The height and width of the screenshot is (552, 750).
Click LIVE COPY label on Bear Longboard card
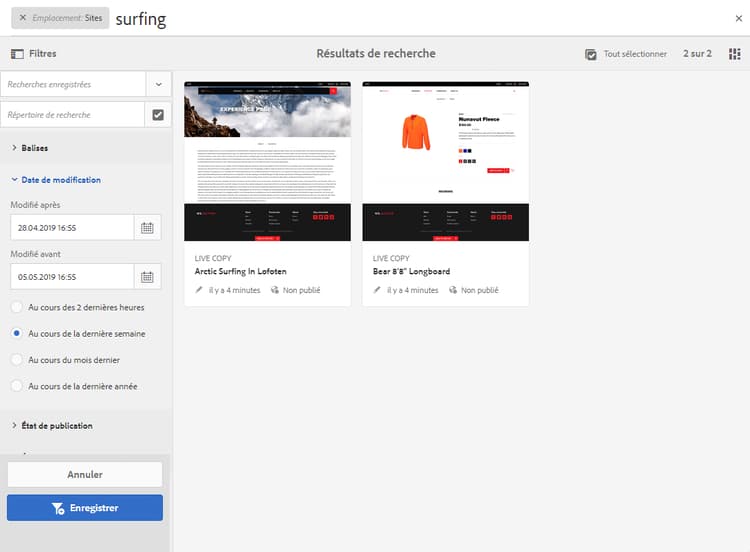point(391,258)
